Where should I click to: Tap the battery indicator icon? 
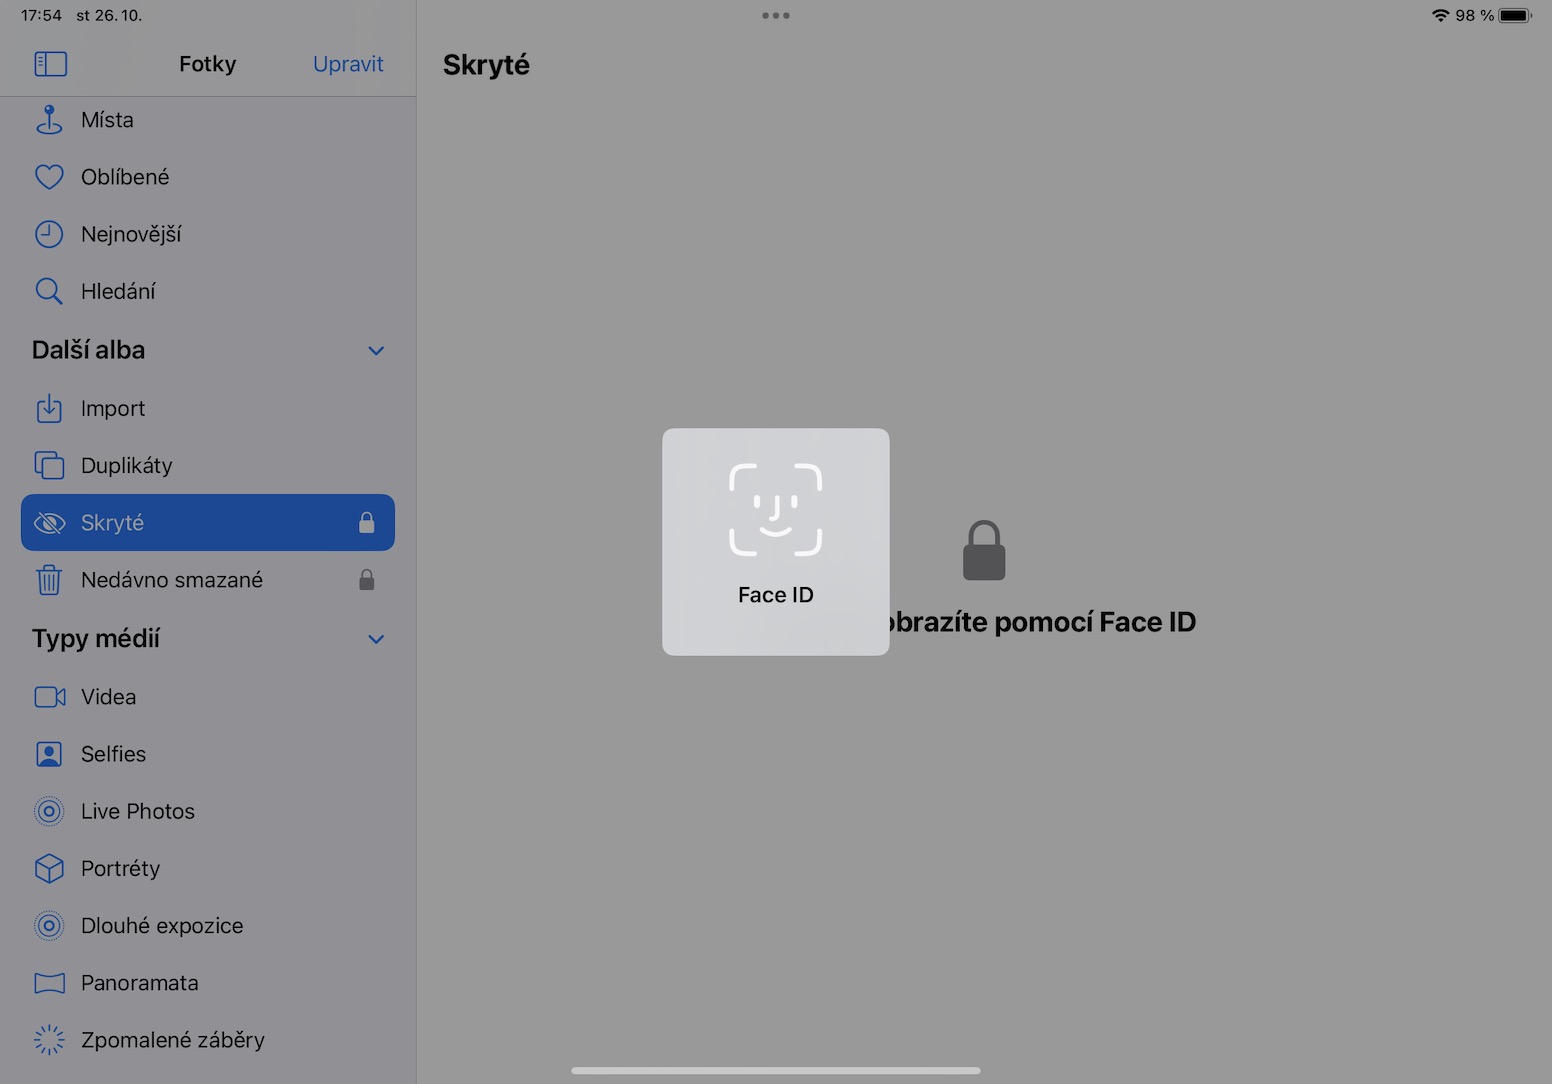(x=1515, y=15)
